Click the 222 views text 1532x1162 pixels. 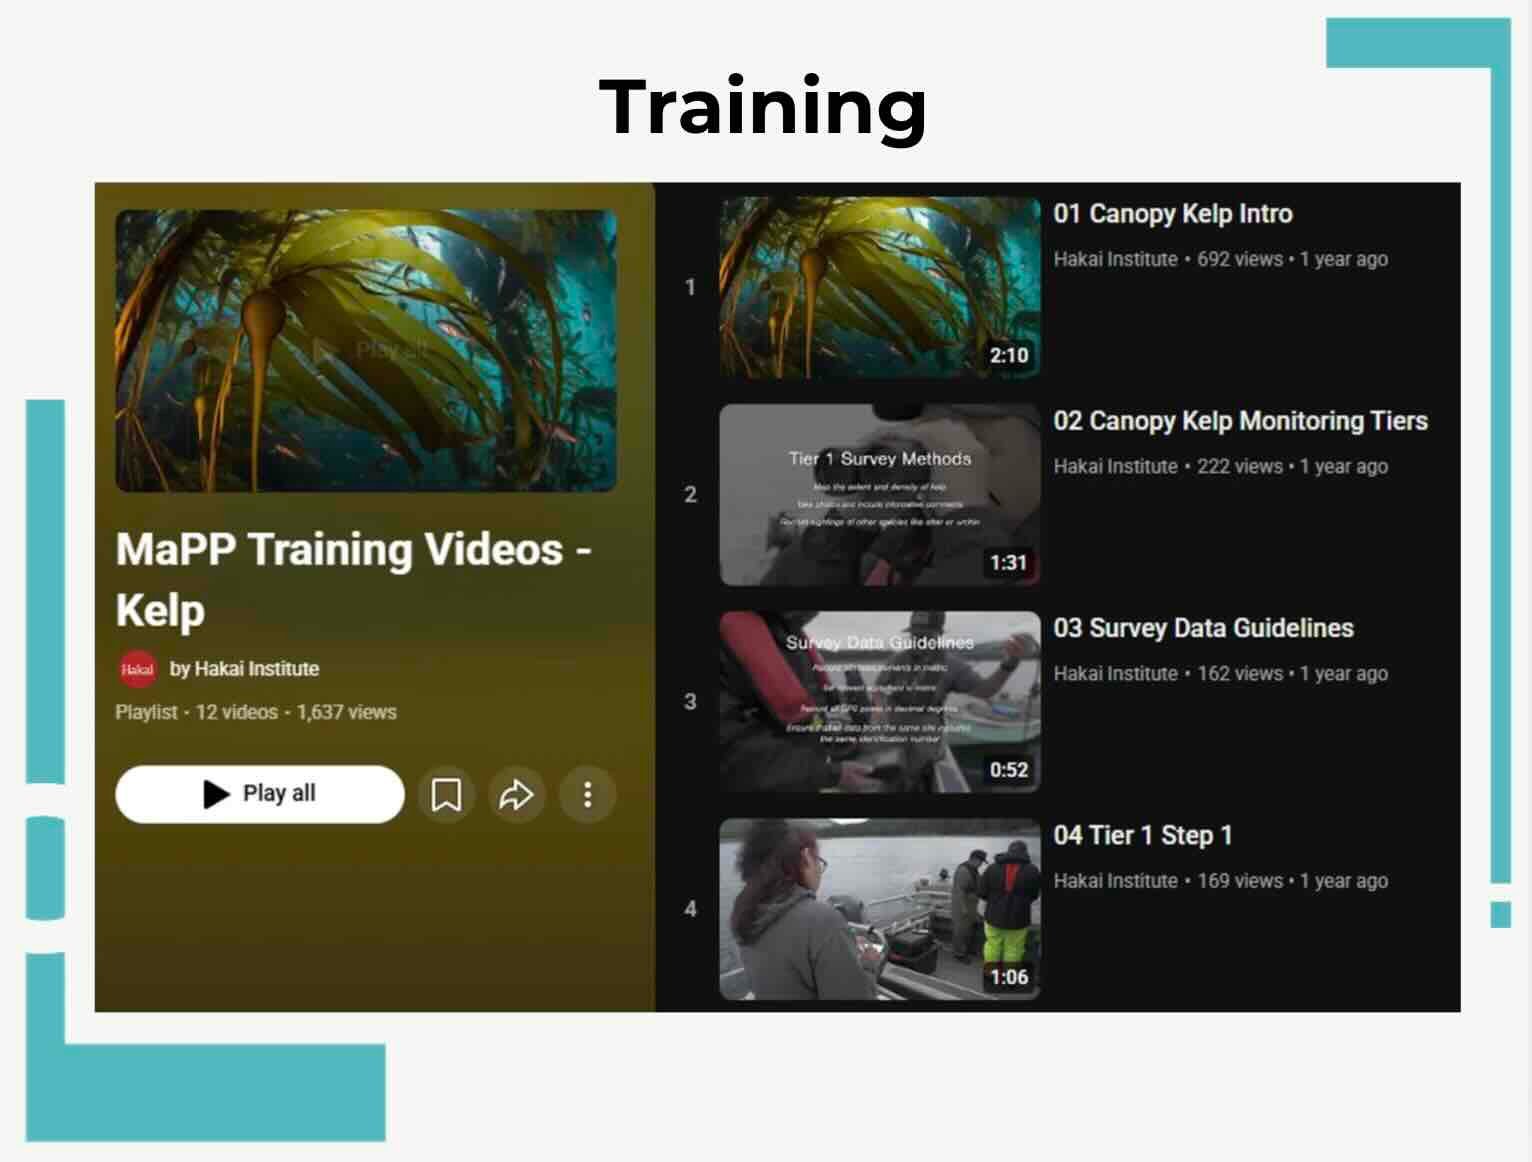point(1240,466)
